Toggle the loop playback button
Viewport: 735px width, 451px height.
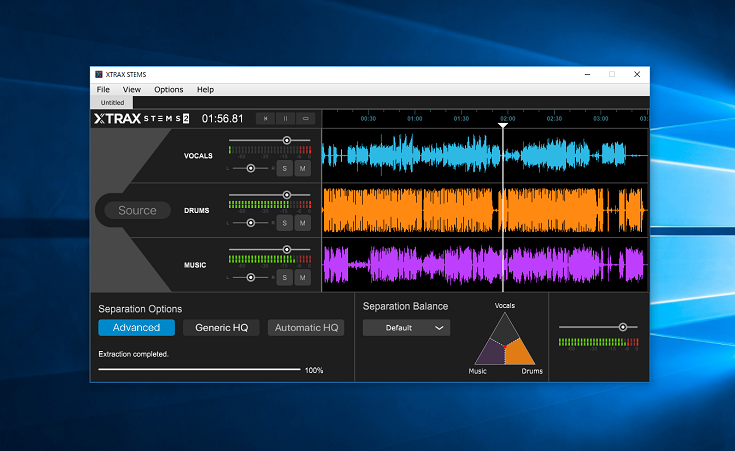pyautogui.click(x=306, y=119)
